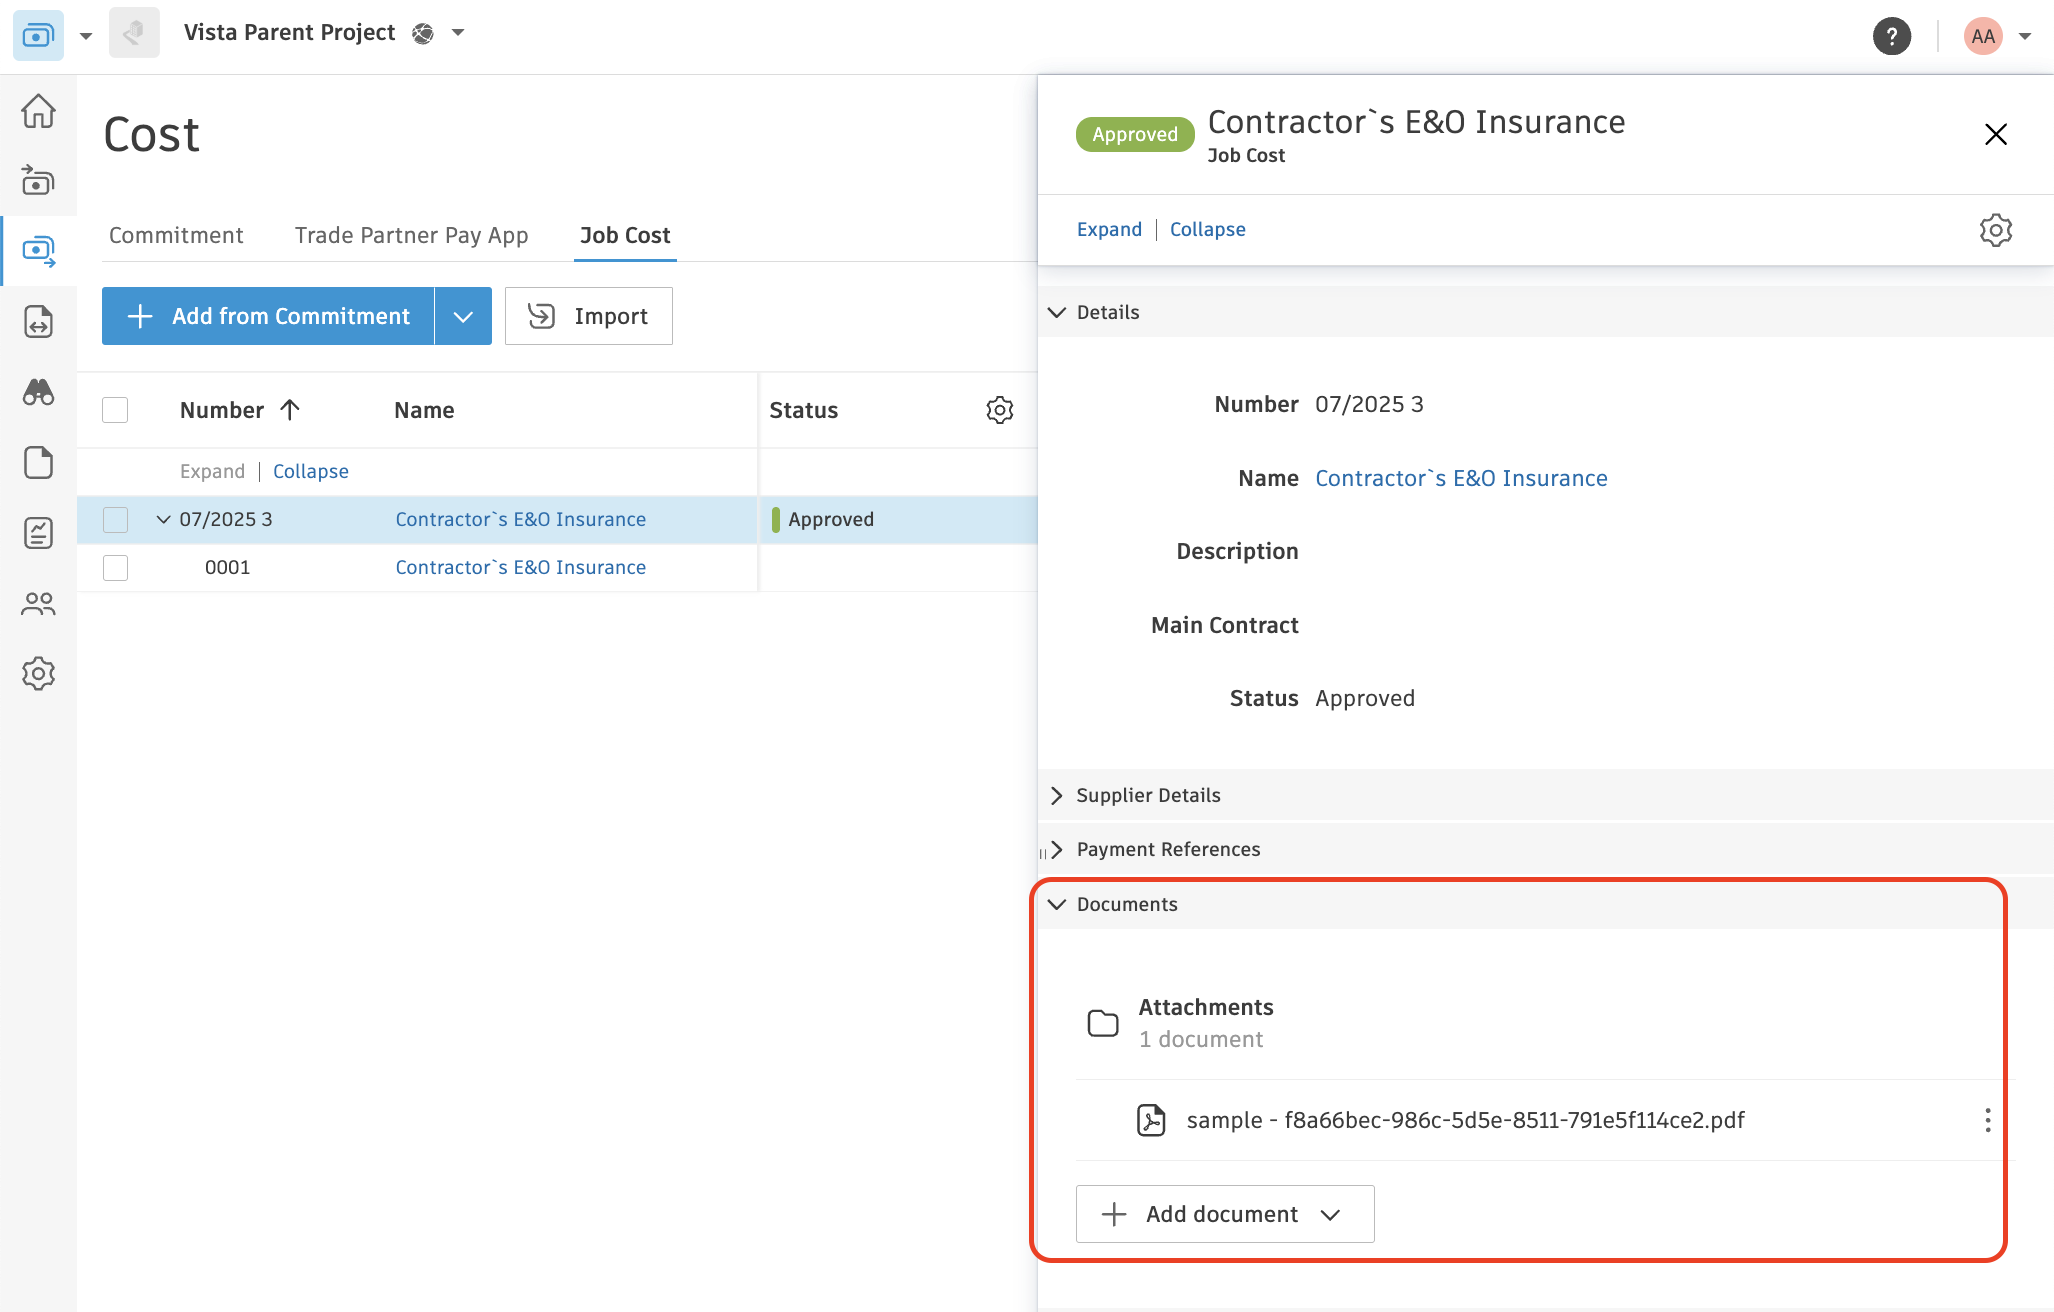Select the Cost module icon in the sidebar
This screenshot has height=1312, width=2054.
(x=38, y=251)
